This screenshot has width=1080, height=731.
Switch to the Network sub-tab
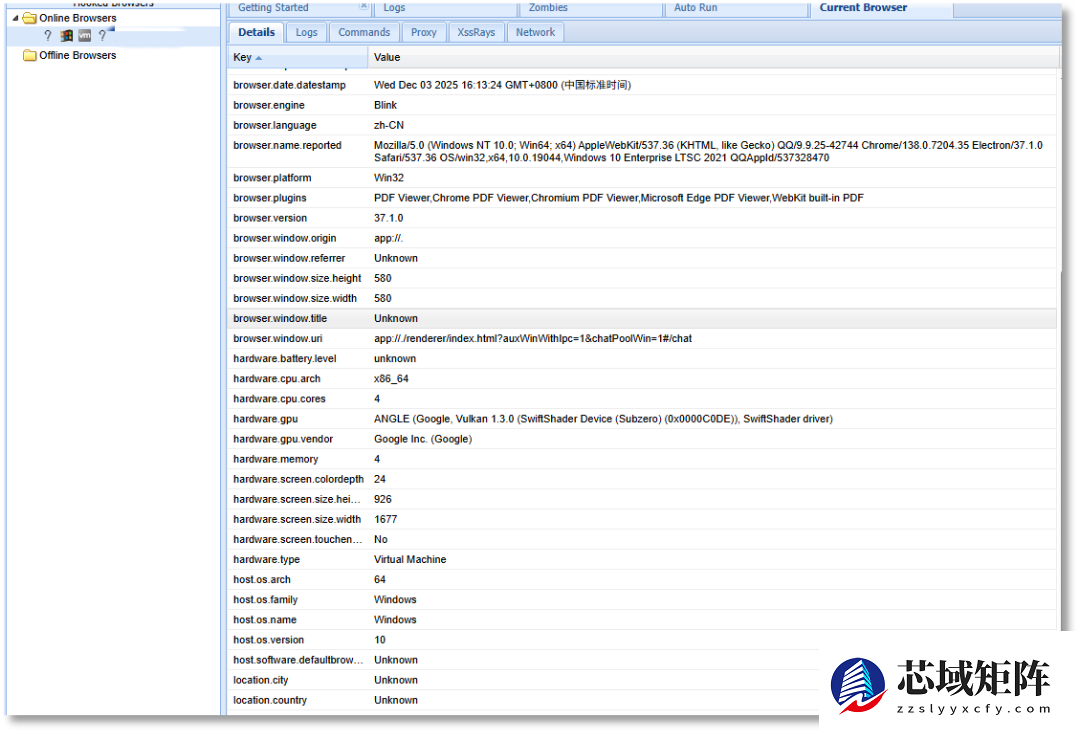pyautogui.click(x=535, y=32)
